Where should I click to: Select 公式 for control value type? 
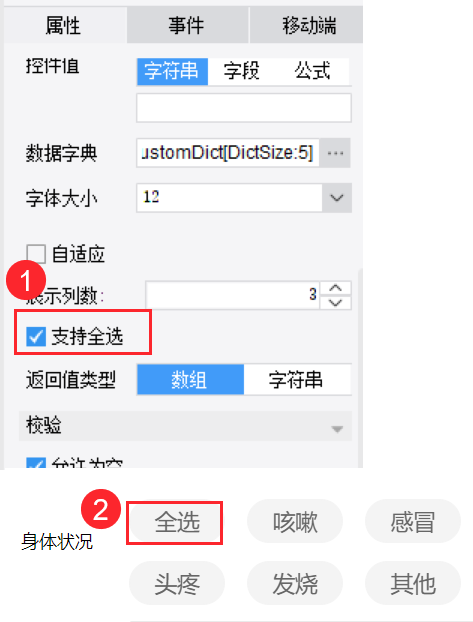pyautogui.click(x=312, y=72)
